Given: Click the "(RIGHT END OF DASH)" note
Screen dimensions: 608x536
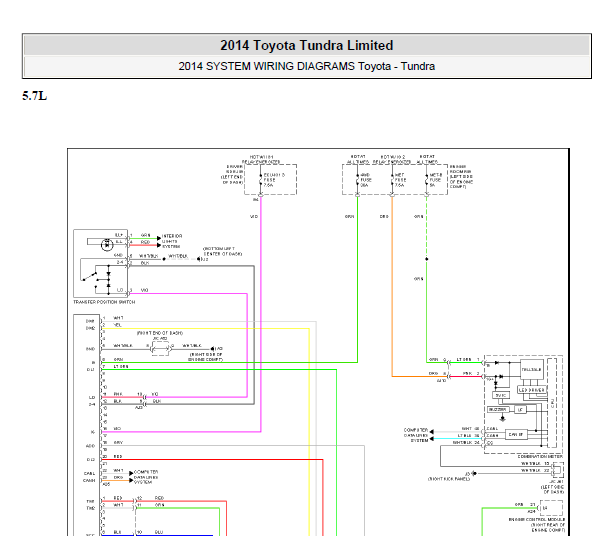Looking at the screenshot, I should tap(160, 333).
